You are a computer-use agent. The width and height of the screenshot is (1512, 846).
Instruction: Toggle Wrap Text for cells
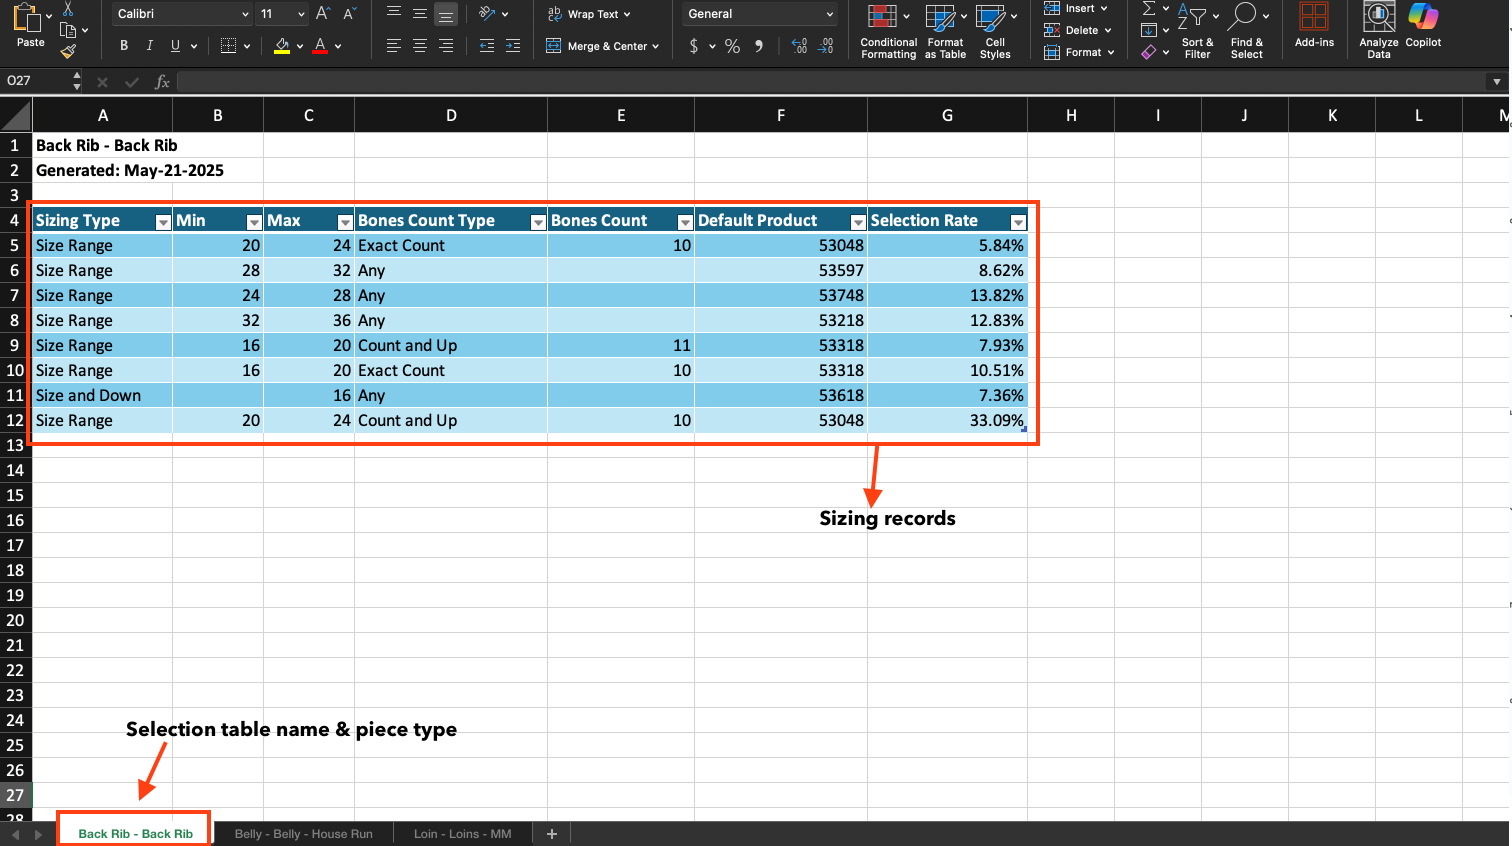[x=589, y=14]
